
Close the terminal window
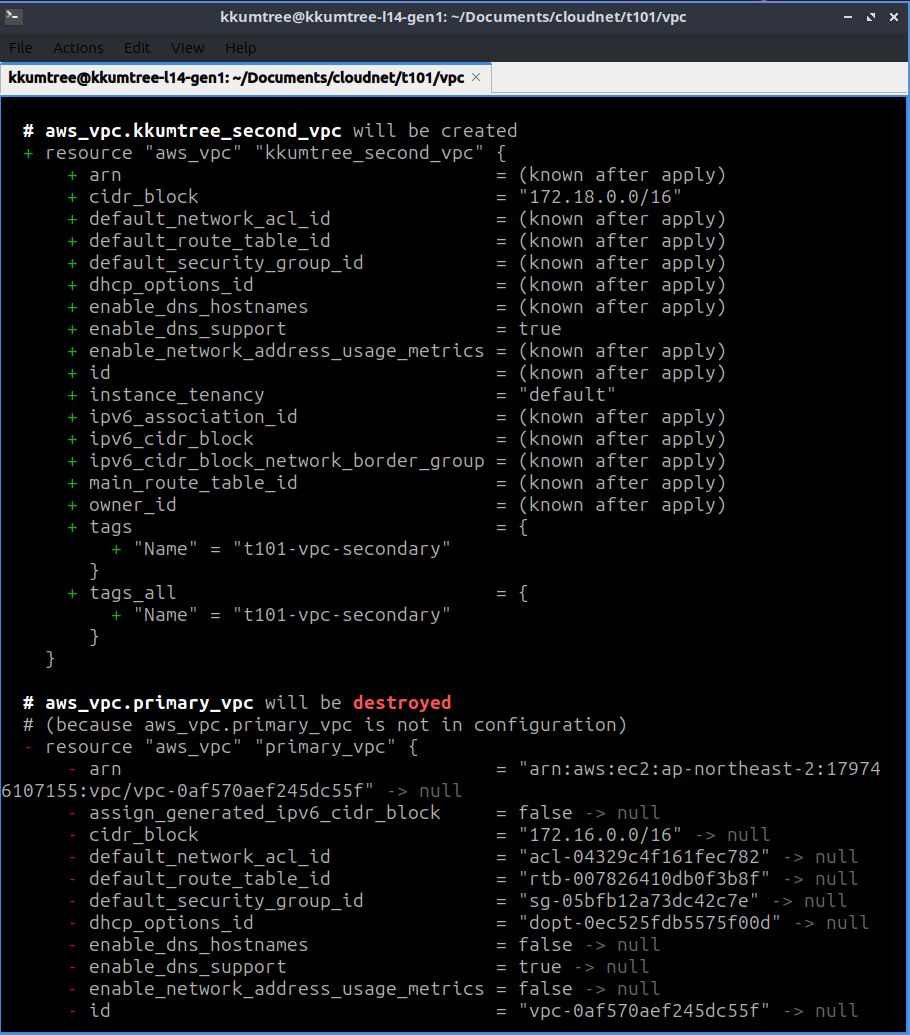[x=894, y=17]
